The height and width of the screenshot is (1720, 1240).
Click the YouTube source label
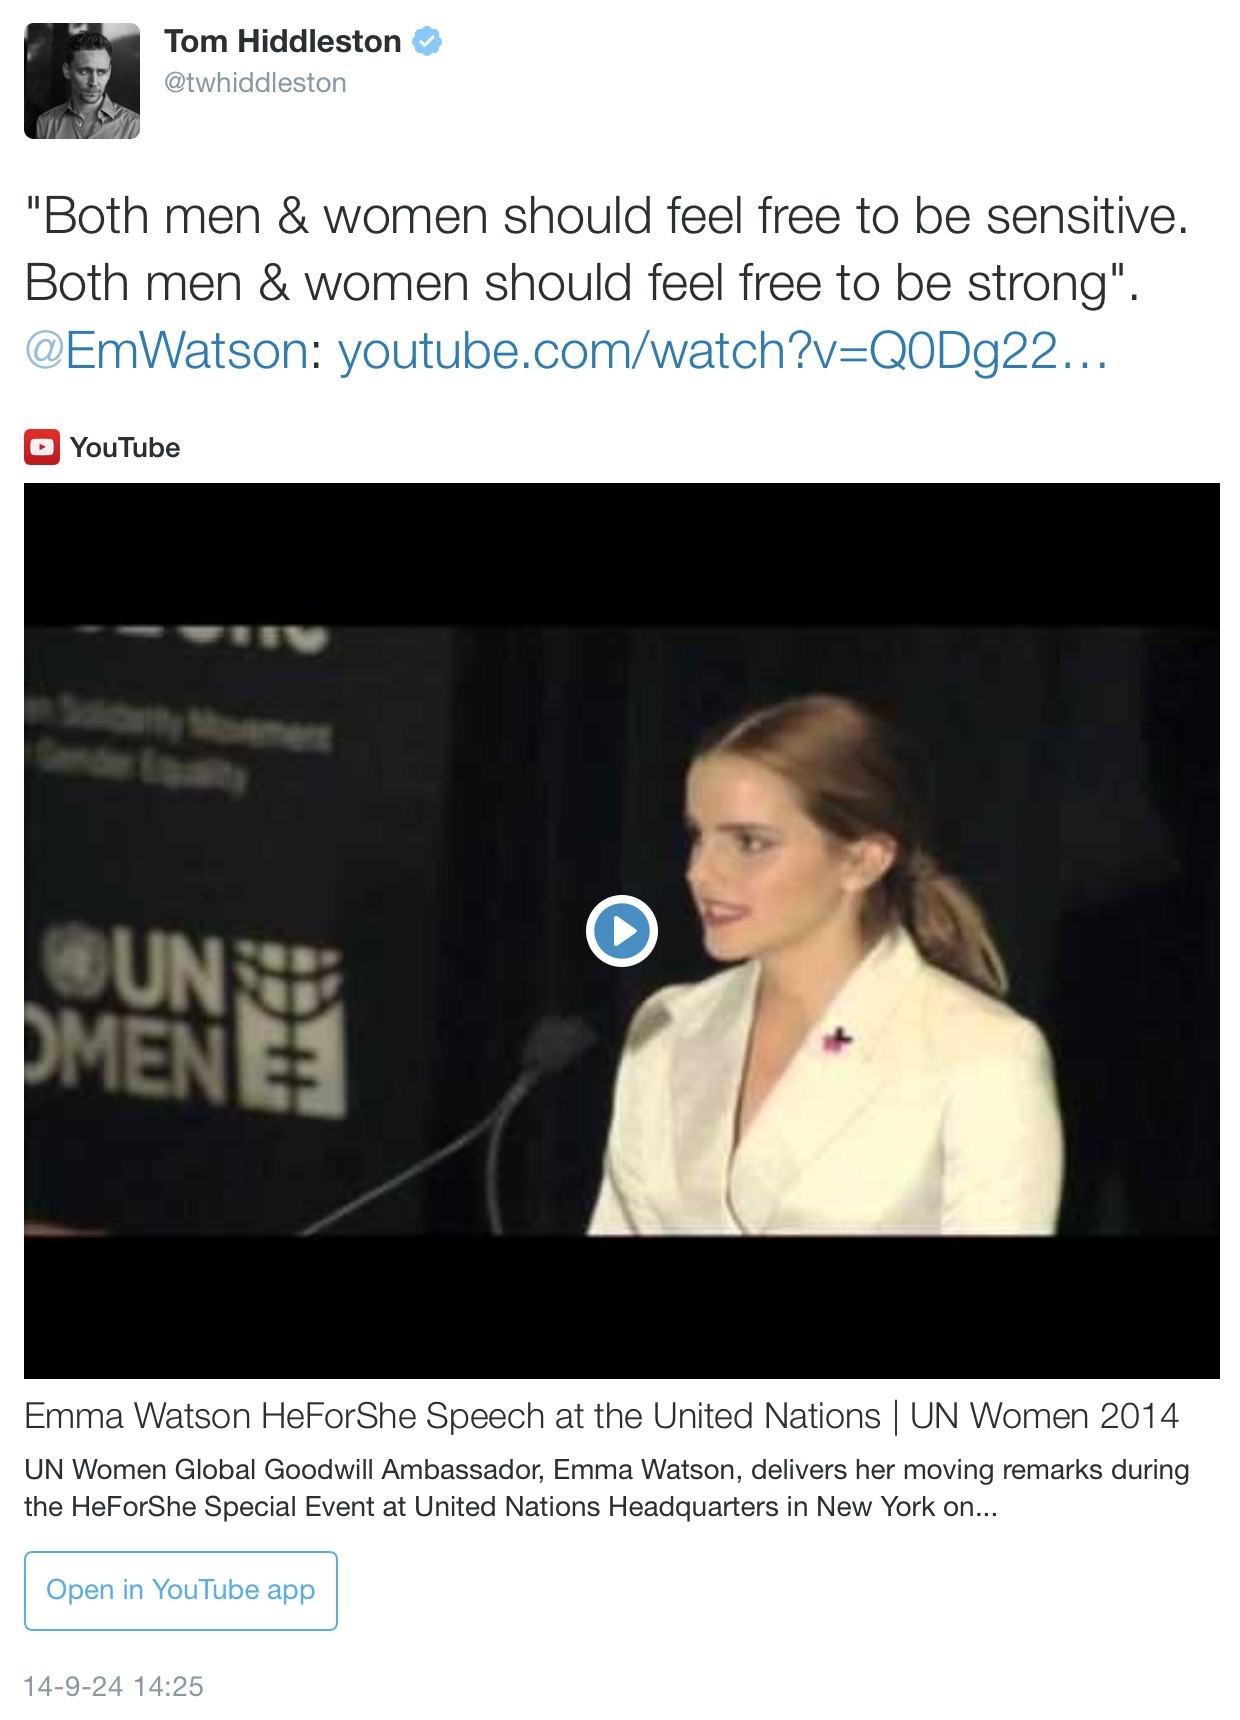[x=125, y=447]
